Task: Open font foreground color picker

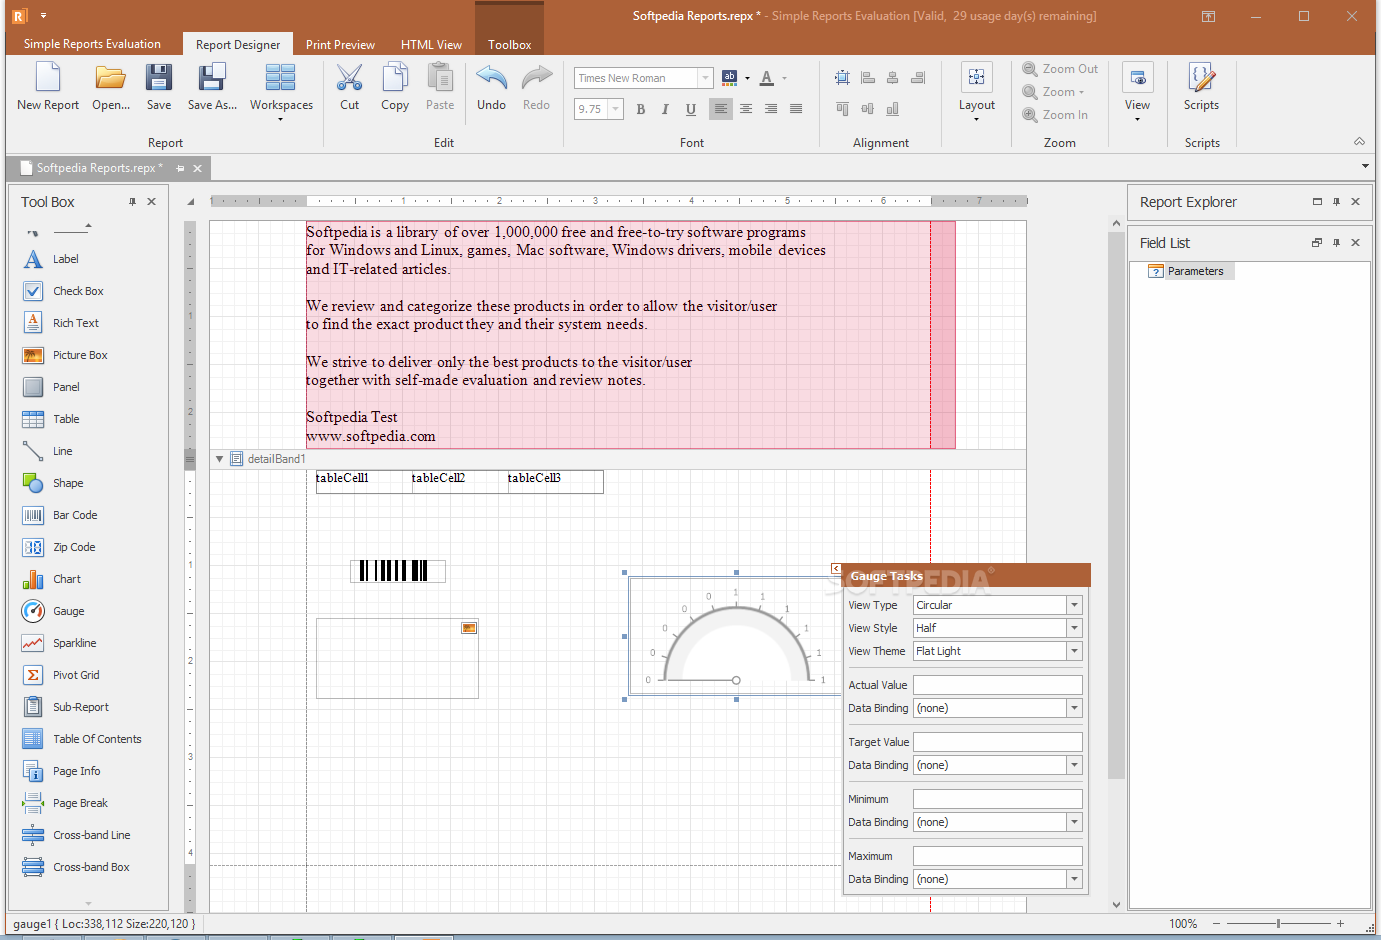Action: pos(767,78)
